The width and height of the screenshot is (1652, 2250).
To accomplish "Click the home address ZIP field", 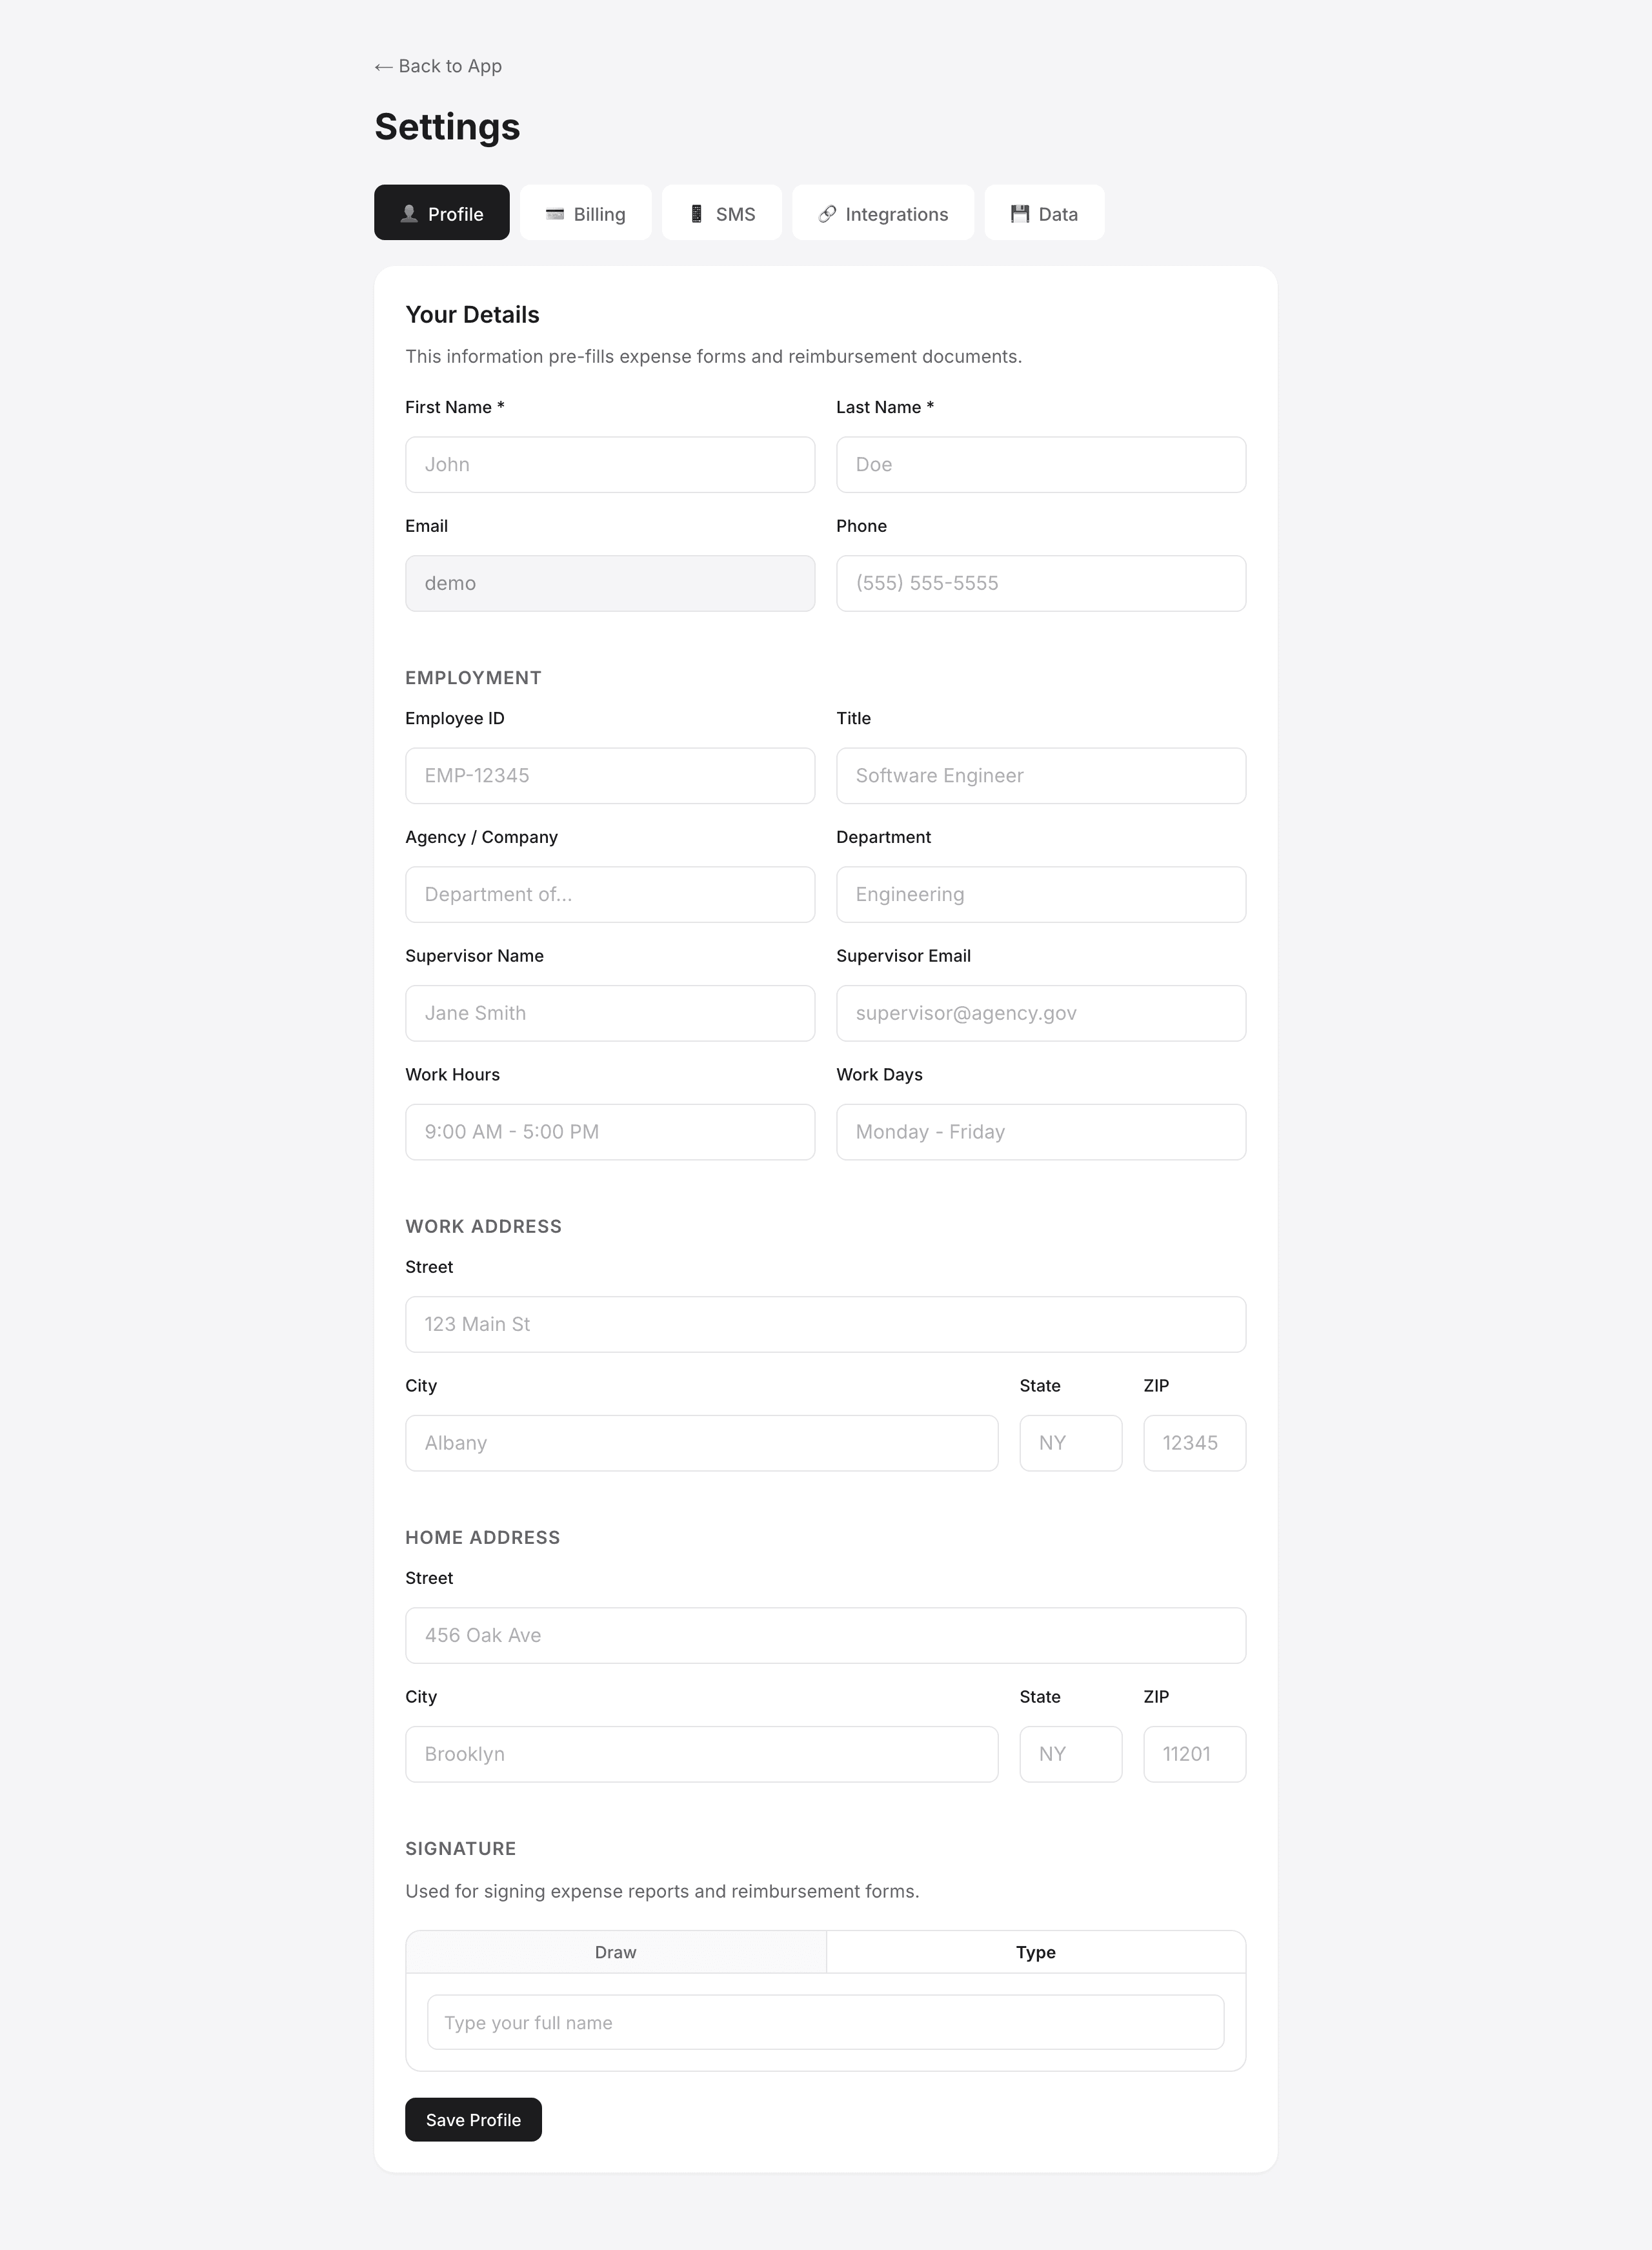I will tap(1194, 1754).
